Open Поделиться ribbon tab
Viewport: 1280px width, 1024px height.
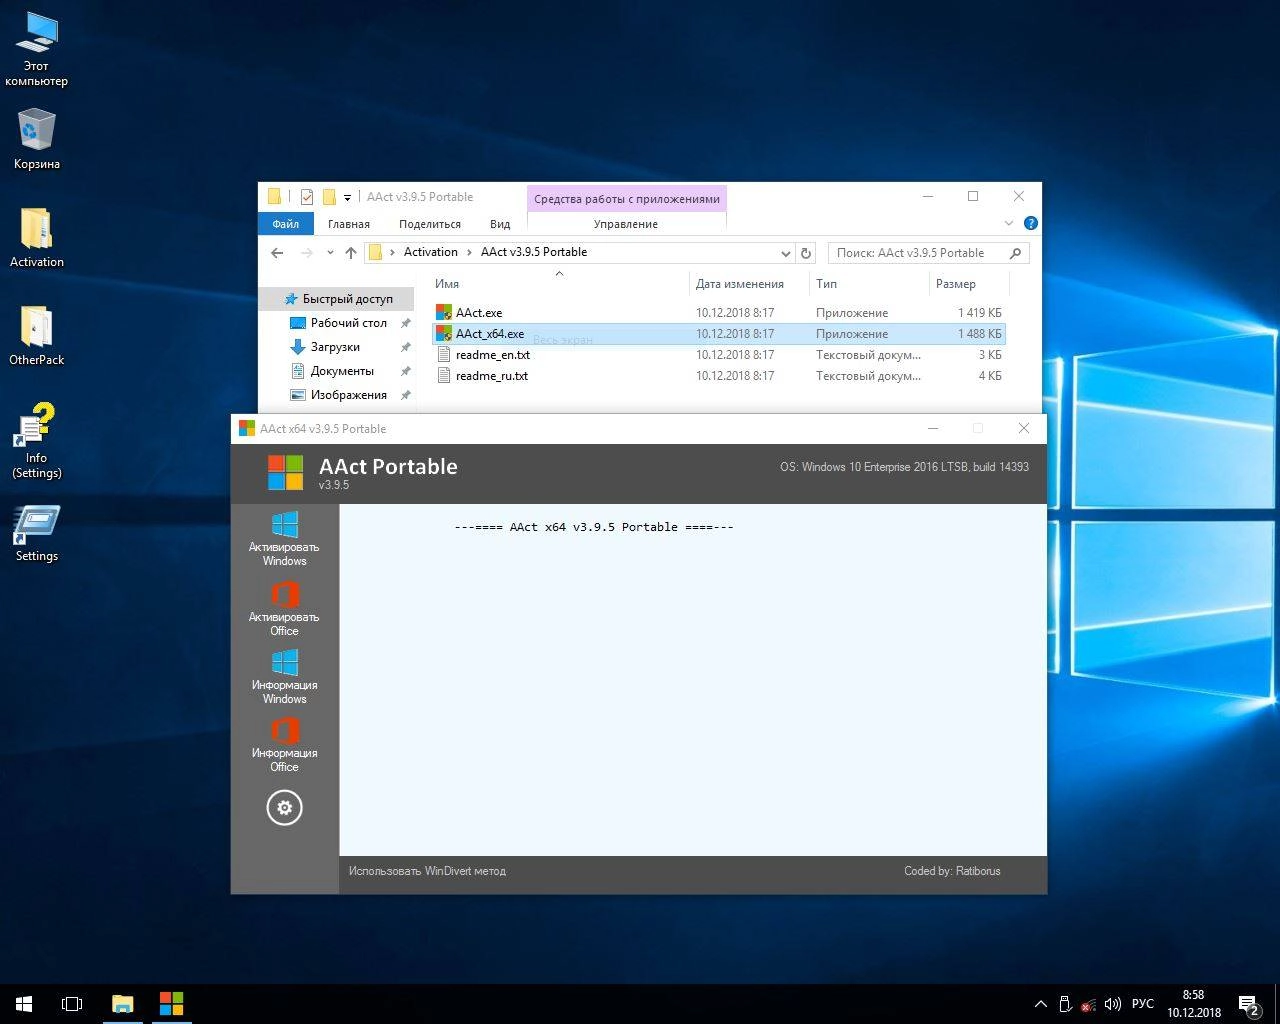click(430, 224)
